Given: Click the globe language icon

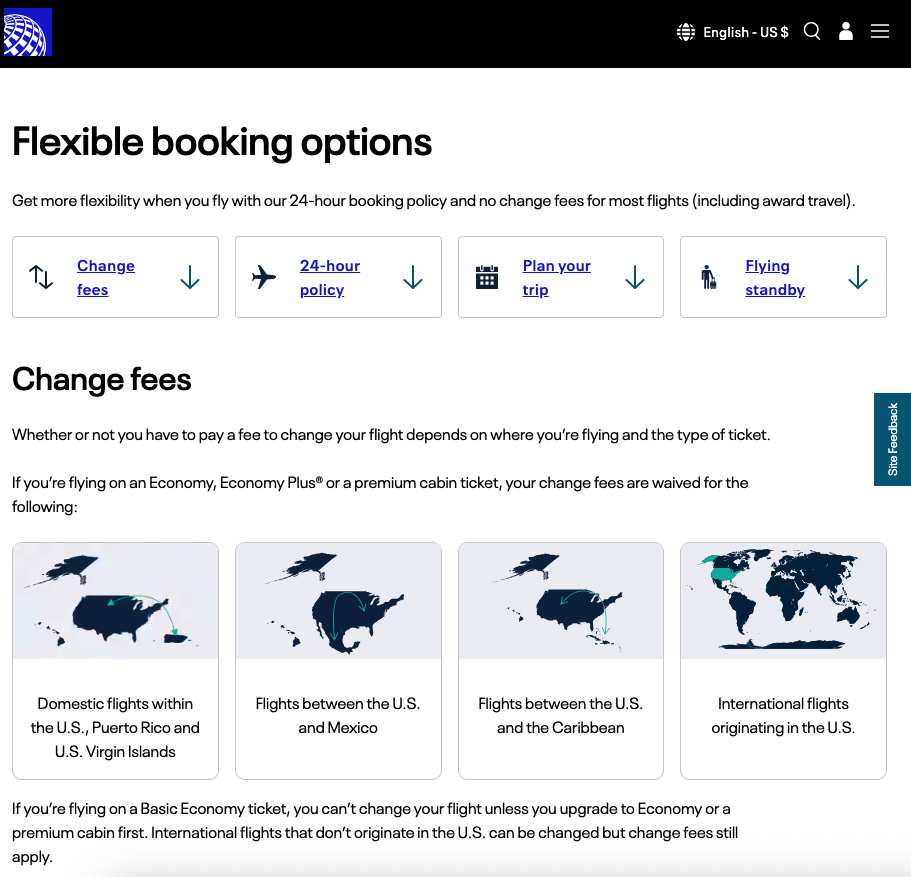Looking at the screenshot, I should (685, 31).
